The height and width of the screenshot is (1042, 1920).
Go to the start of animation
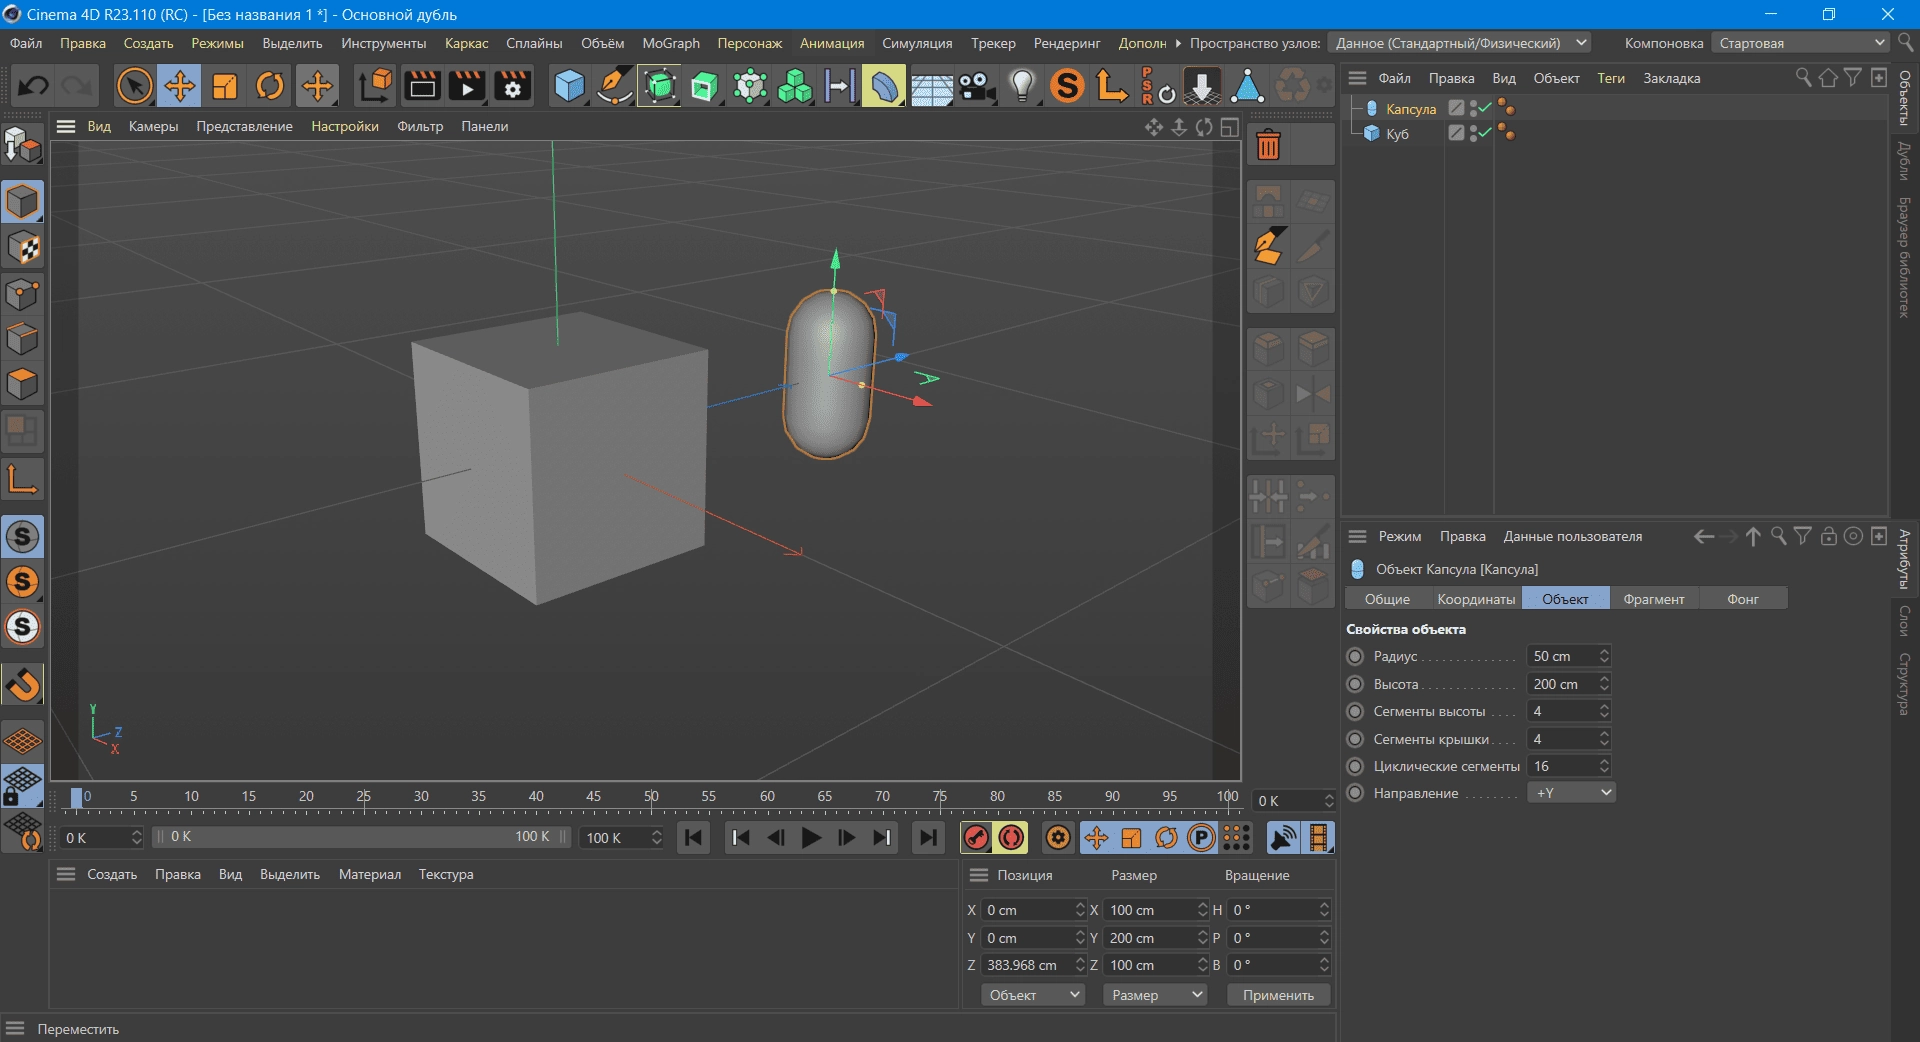pos(693,838)
